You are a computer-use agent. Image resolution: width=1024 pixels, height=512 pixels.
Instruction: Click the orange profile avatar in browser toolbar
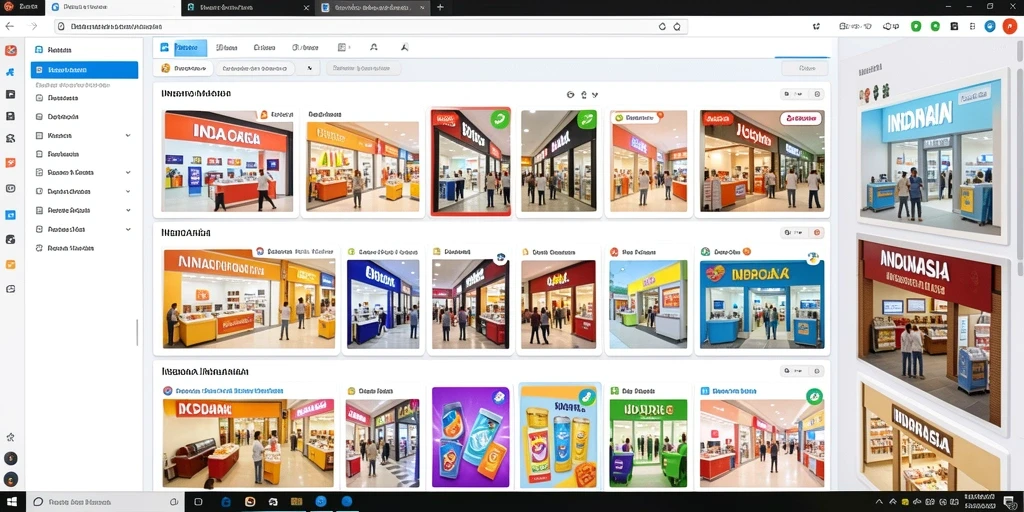tap(1009, 26)
